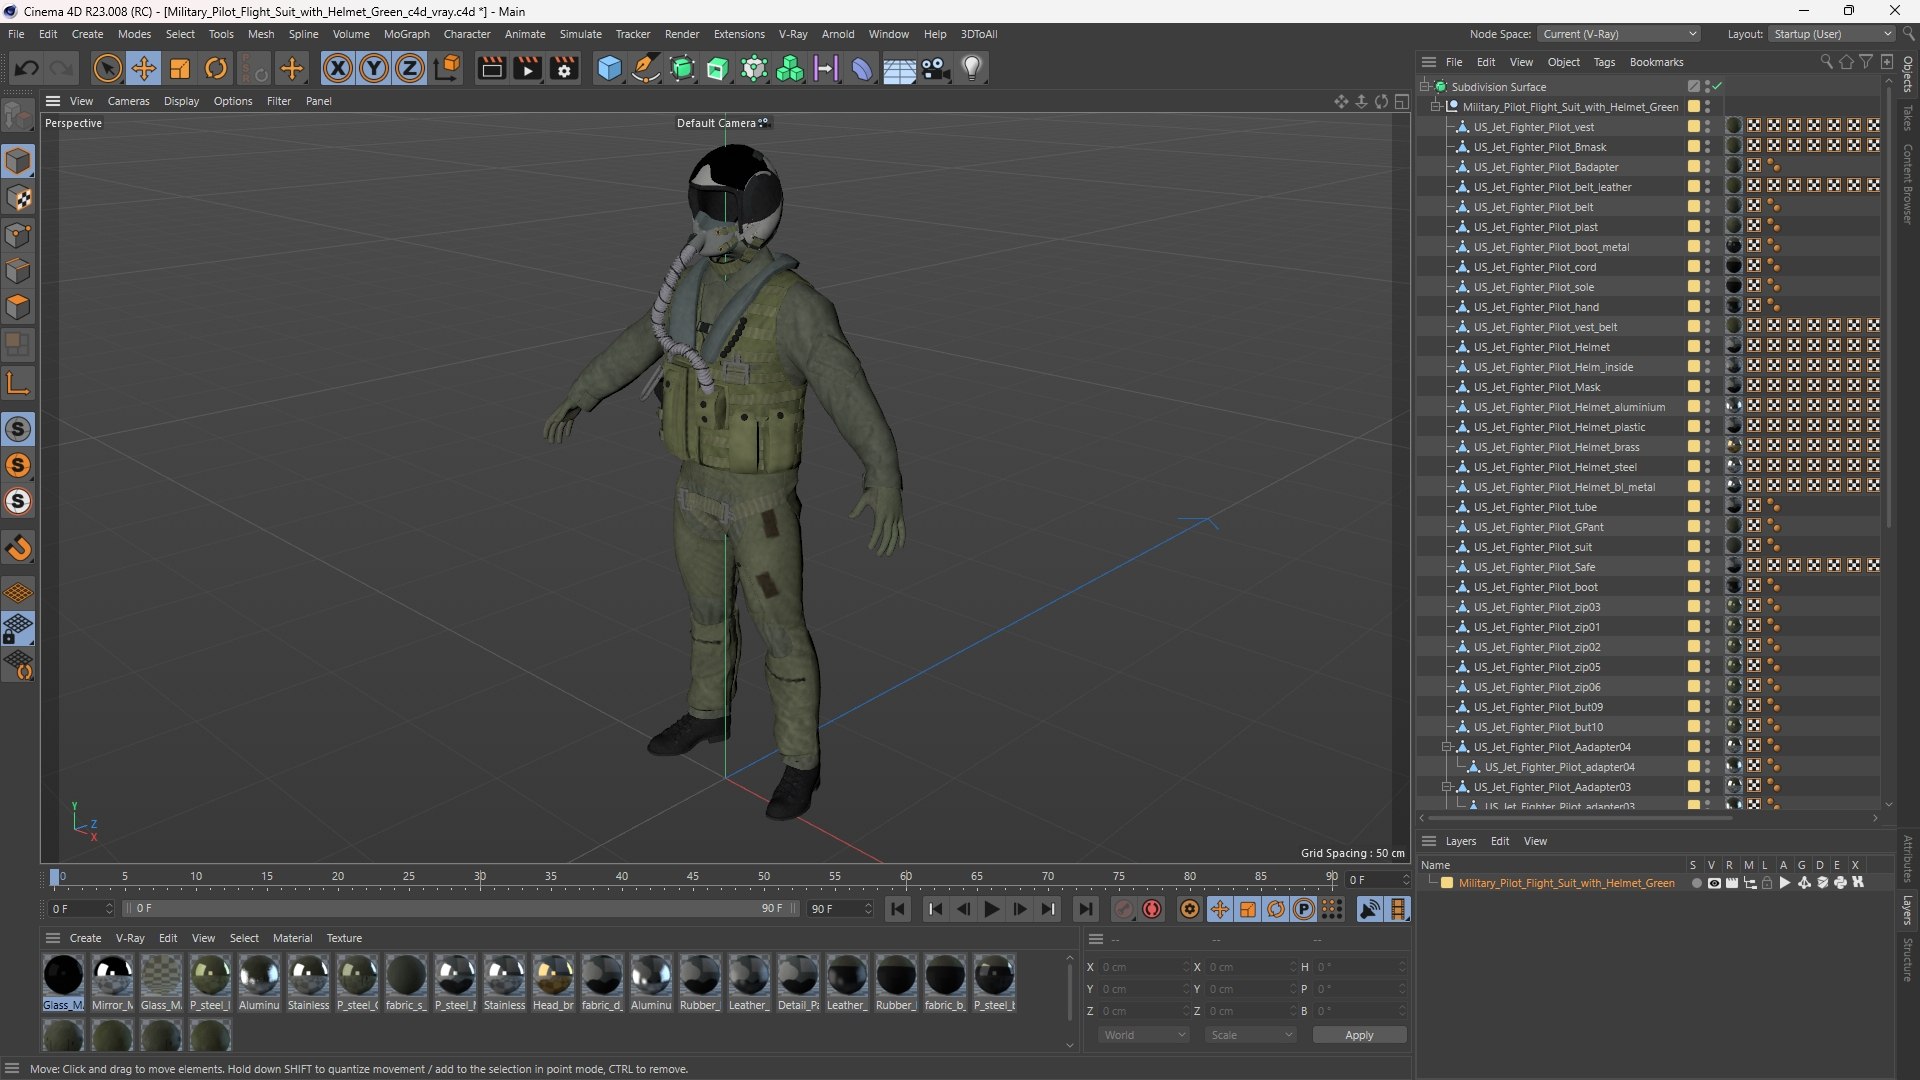Toggle layer solo dot
Screen dimensions: 1920x1080
(x=1696, y=883)
